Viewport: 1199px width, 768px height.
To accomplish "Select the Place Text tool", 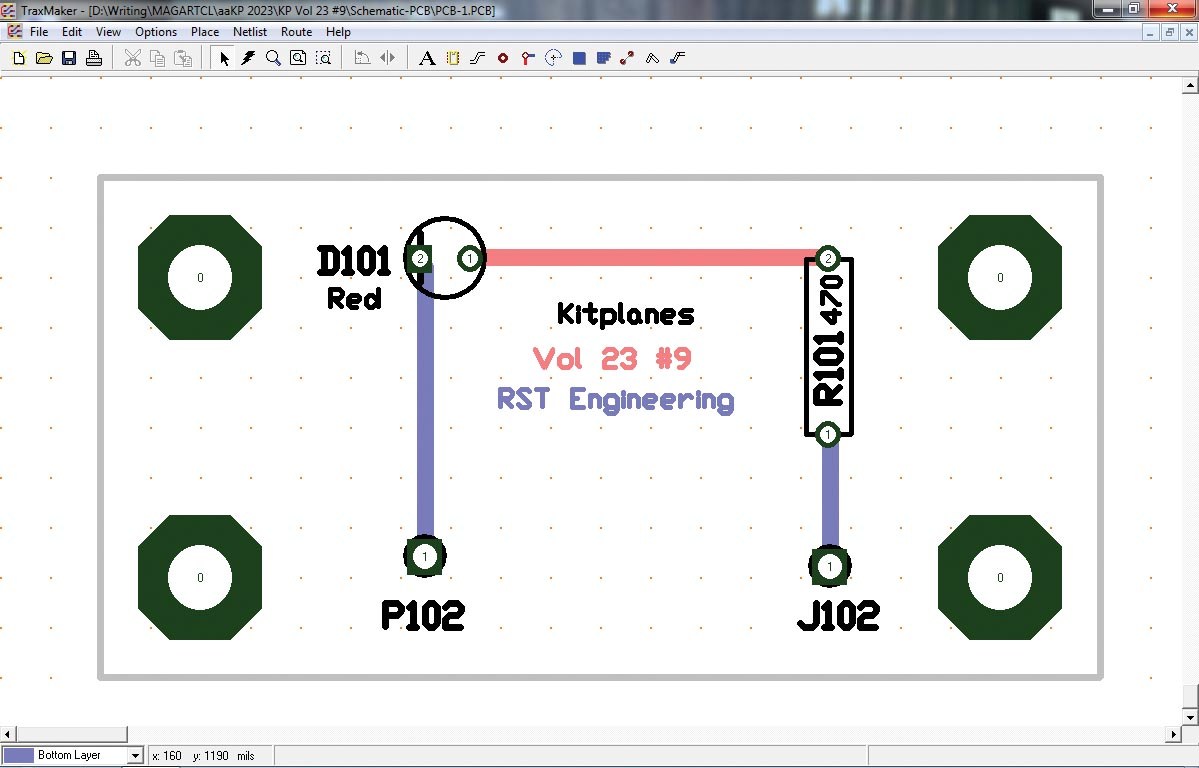I will pyautogui.click(x=427, y=58).
